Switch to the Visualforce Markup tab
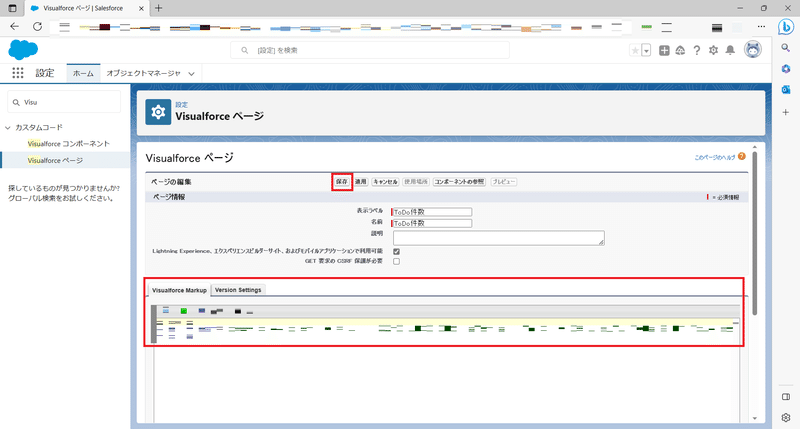This screenshot has height=429, width=800. coord(179,290)
